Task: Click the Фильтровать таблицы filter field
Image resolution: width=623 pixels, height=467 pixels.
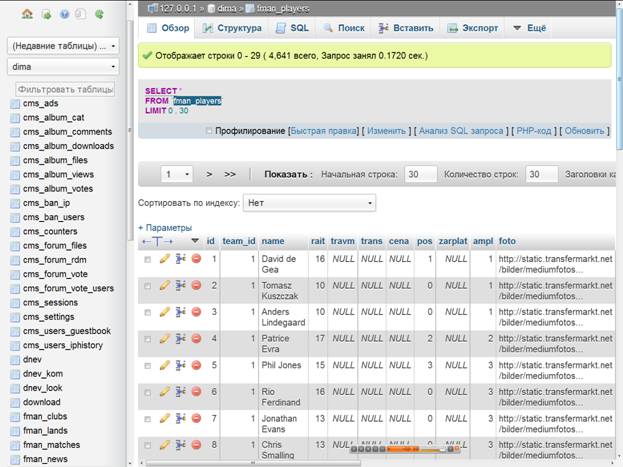Action: [x=63, y=89]
